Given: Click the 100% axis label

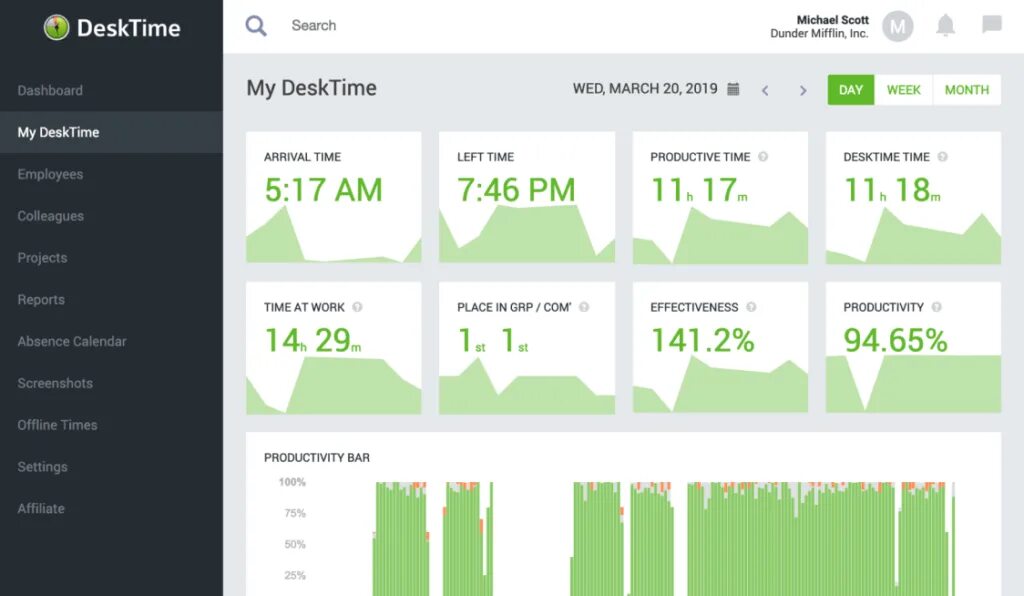Looking at the screenshot, I should pyautogui.click(x=292, y=482).
